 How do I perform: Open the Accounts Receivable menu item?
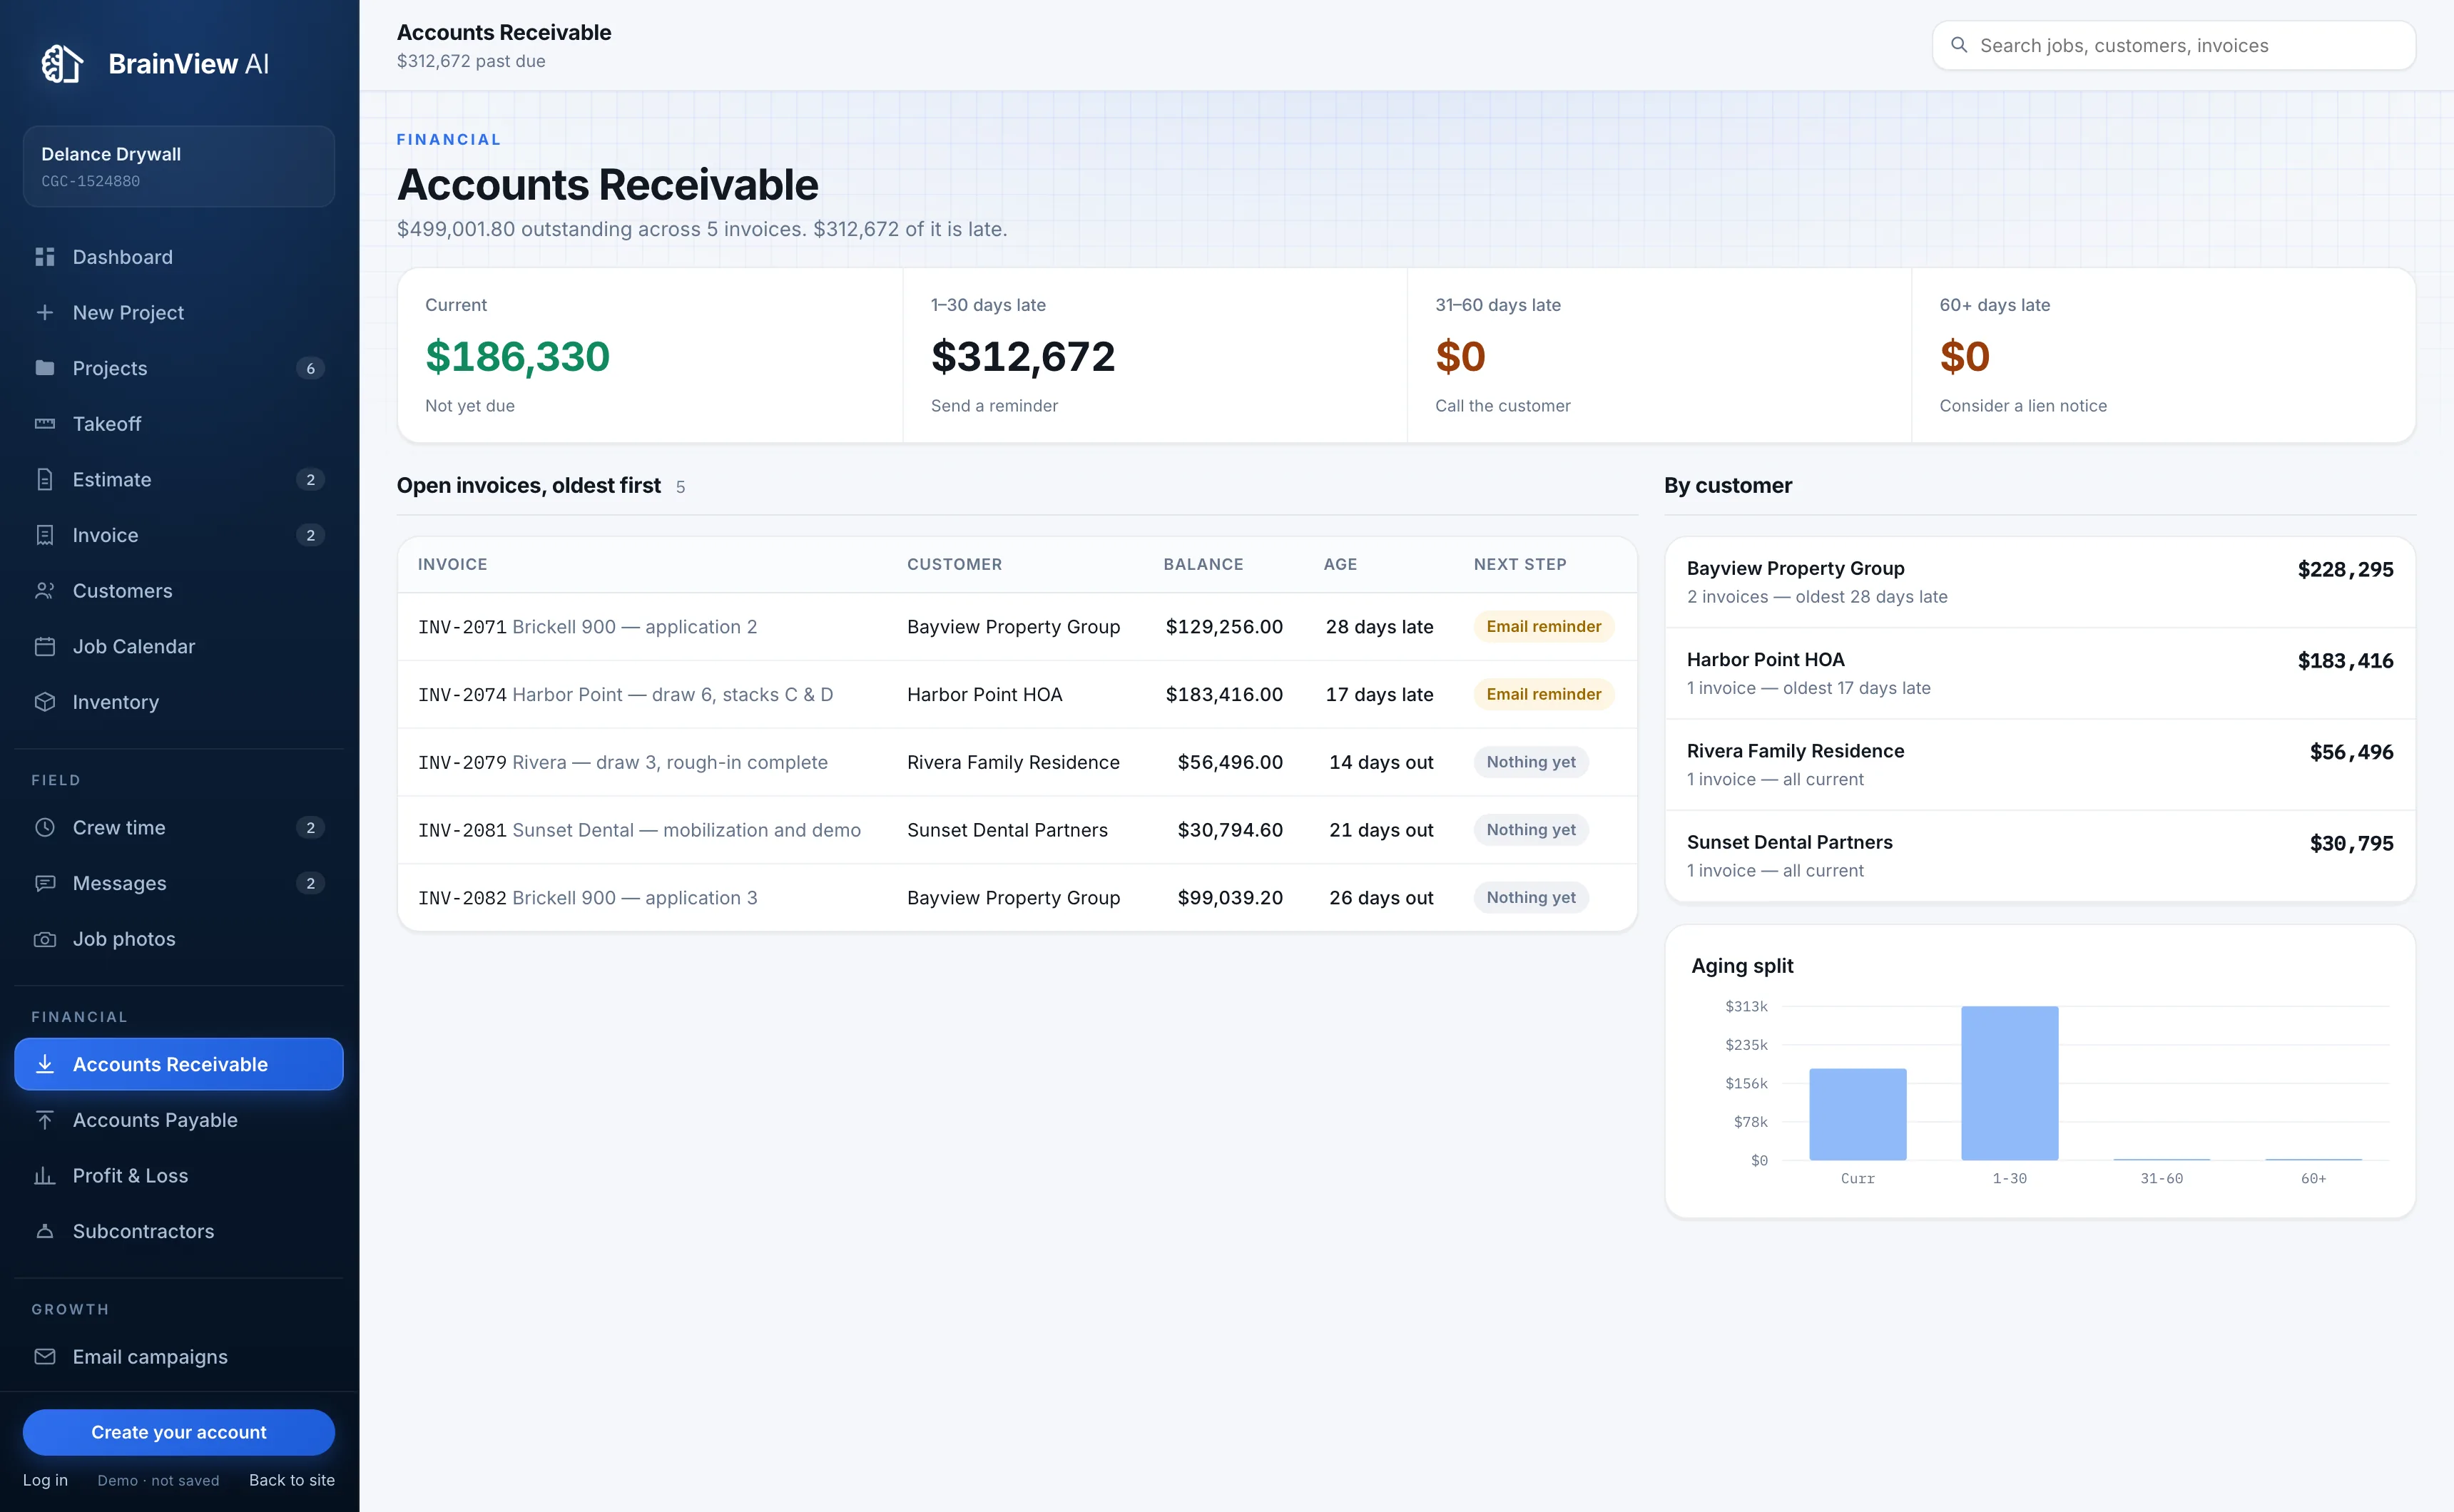click(x=179, y=1064)
